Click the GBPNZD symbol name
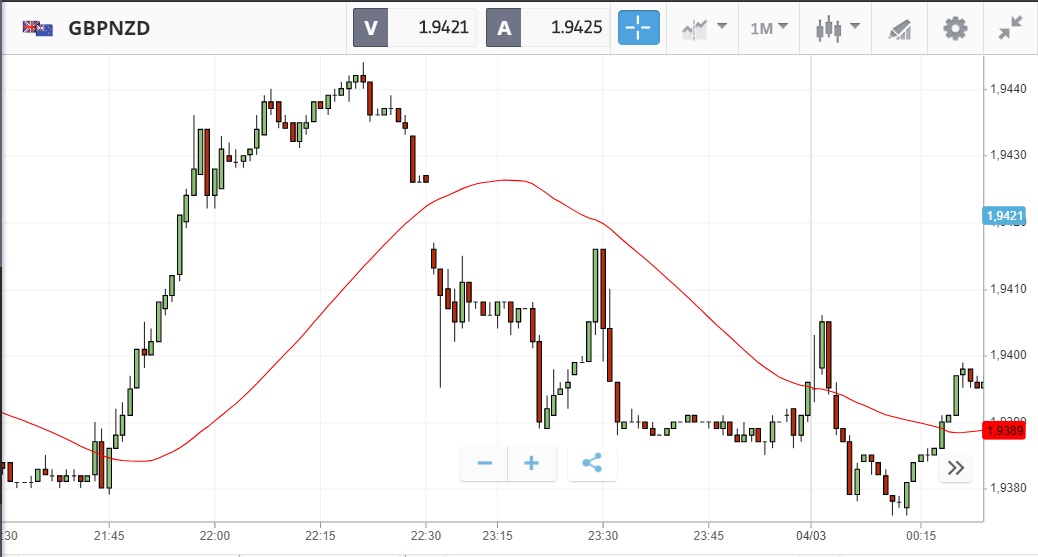The image size is (1038, 557). 109,28
